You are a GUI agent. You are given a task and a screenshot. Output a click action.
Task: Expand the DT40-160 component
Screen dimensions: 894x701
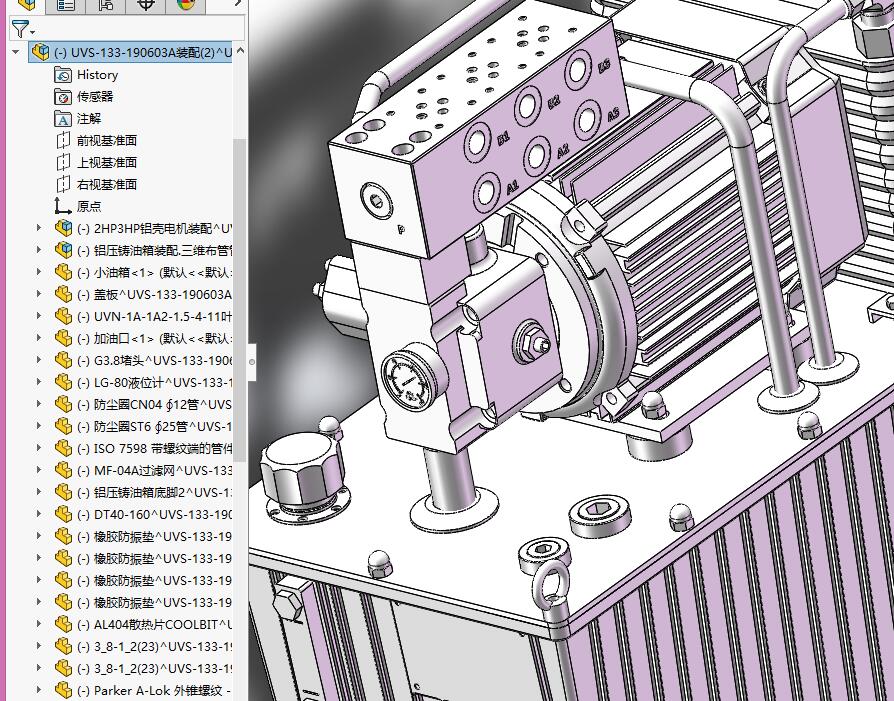pyautogui.click(x=39, y=514)
